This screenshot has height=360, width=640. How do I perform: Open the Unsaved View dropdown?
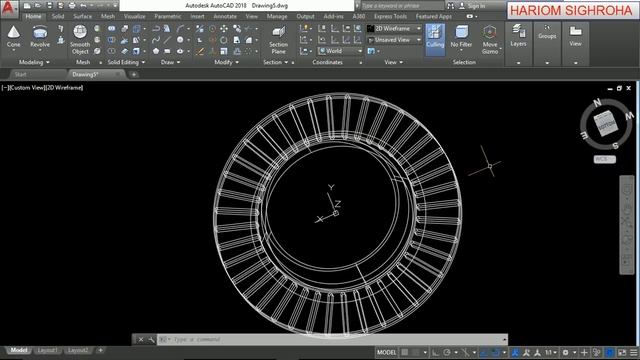(x=394, y=40)
